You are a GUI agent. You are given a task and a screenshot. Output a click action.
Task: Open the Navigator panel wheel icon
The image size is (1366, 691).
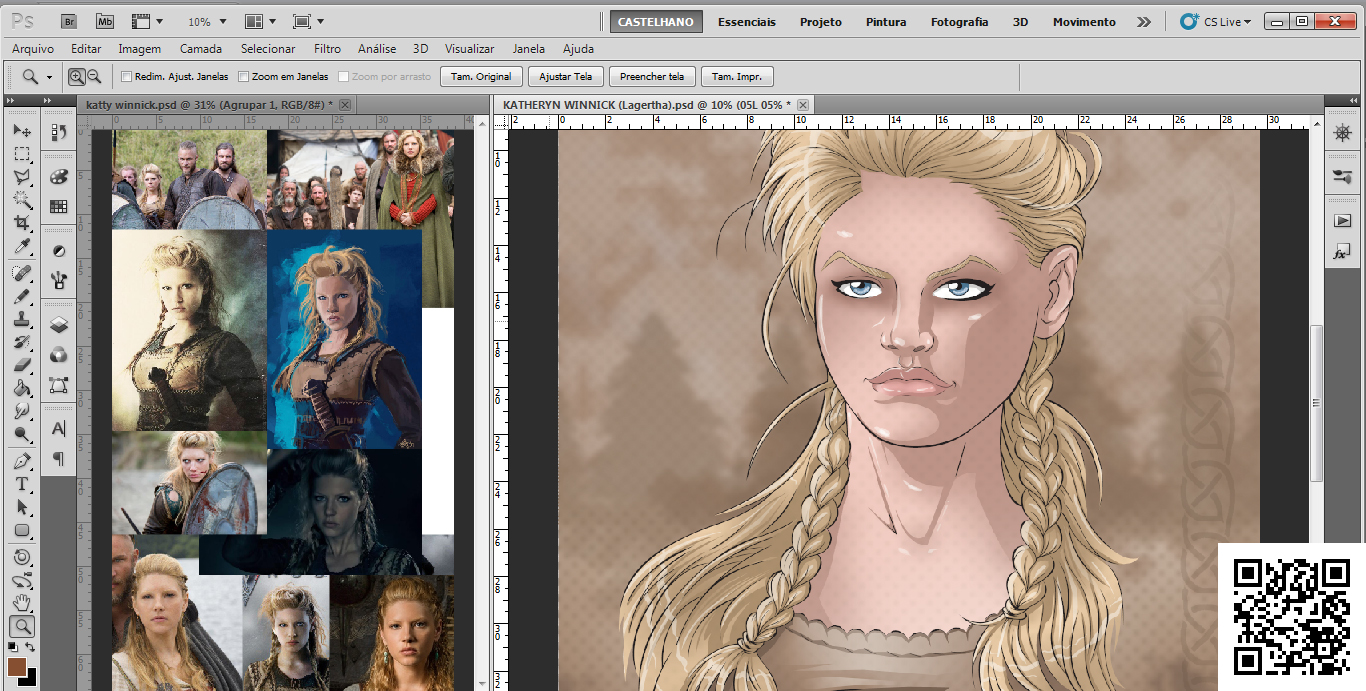pyautogui.click(x=1342, y=133)
